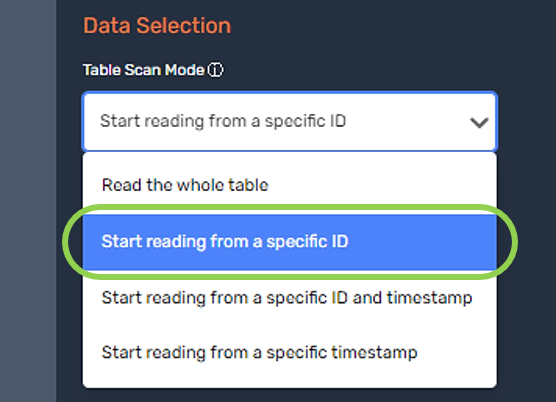The height and width of the screenshot is (402, 556).
Task: Click dark panel area right of dropdown list
Action: coord(526,269)
